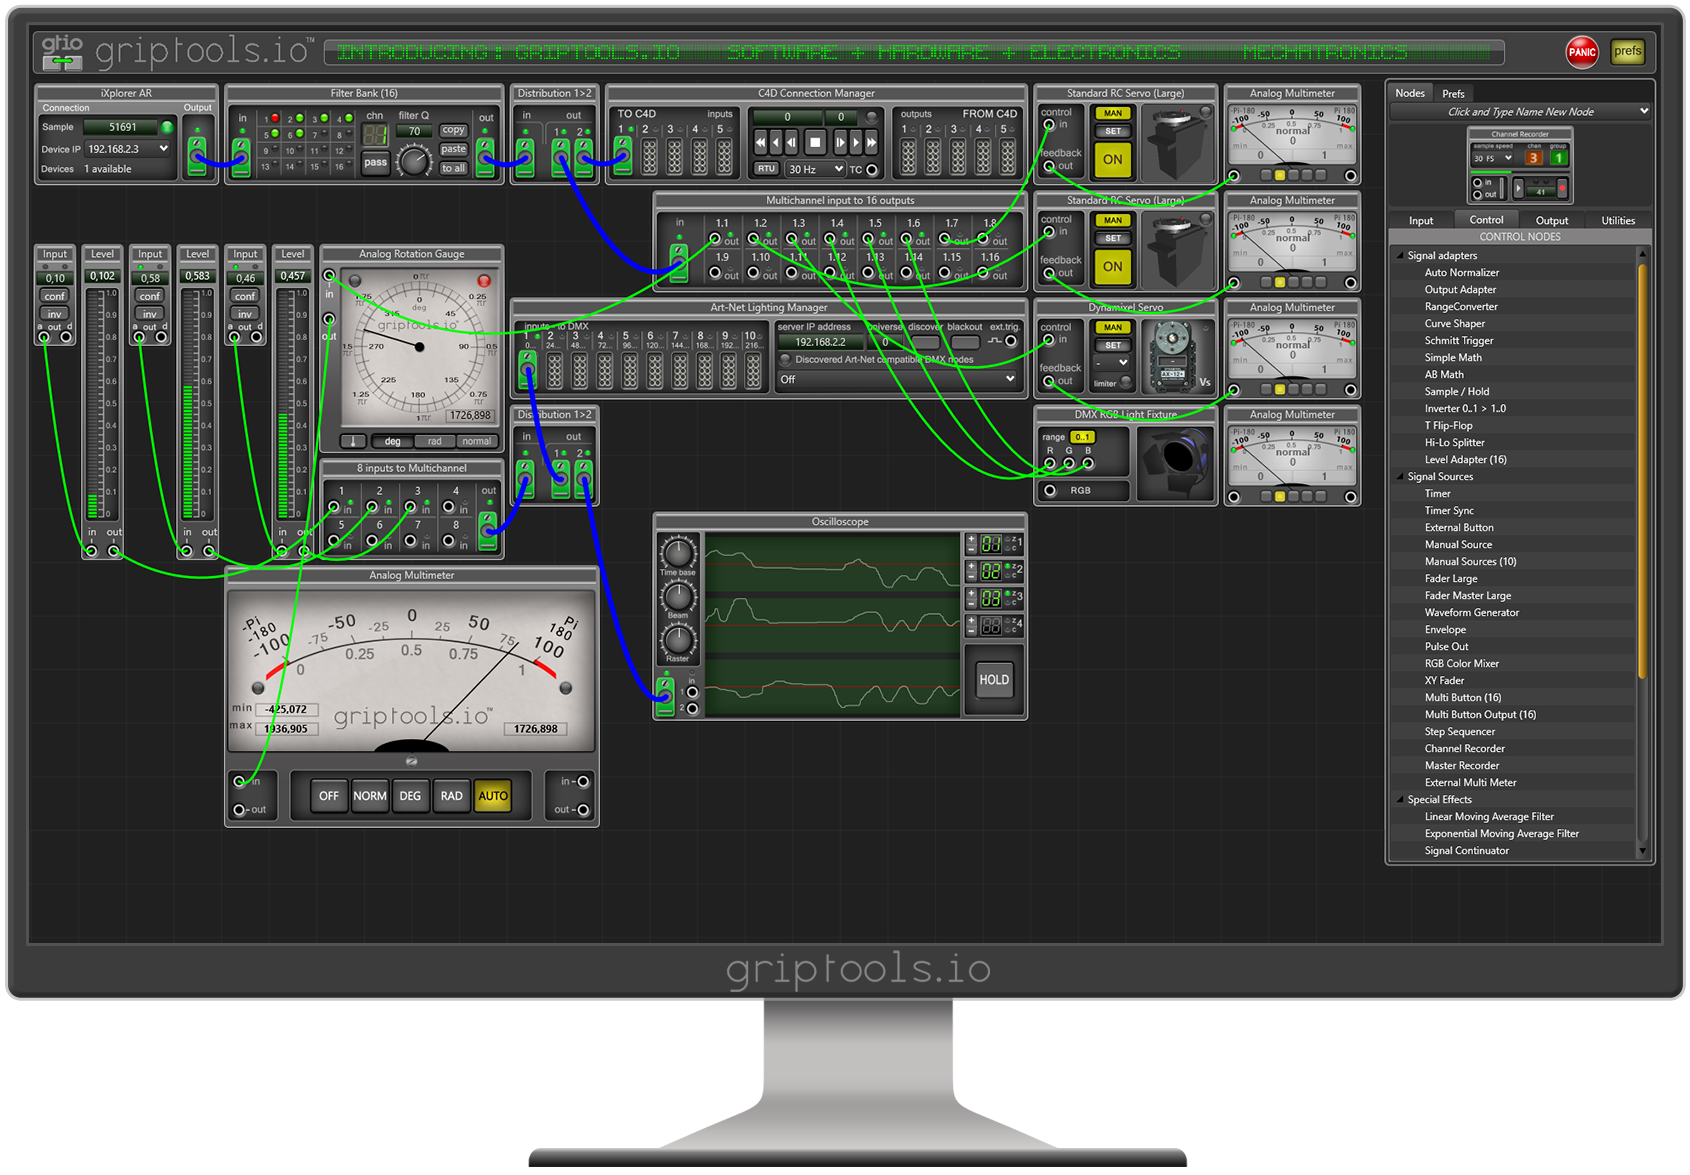Click the DEG mode button on the large Multimeter
Viewport: 1690px width, 1175px height.
(410, 796)
